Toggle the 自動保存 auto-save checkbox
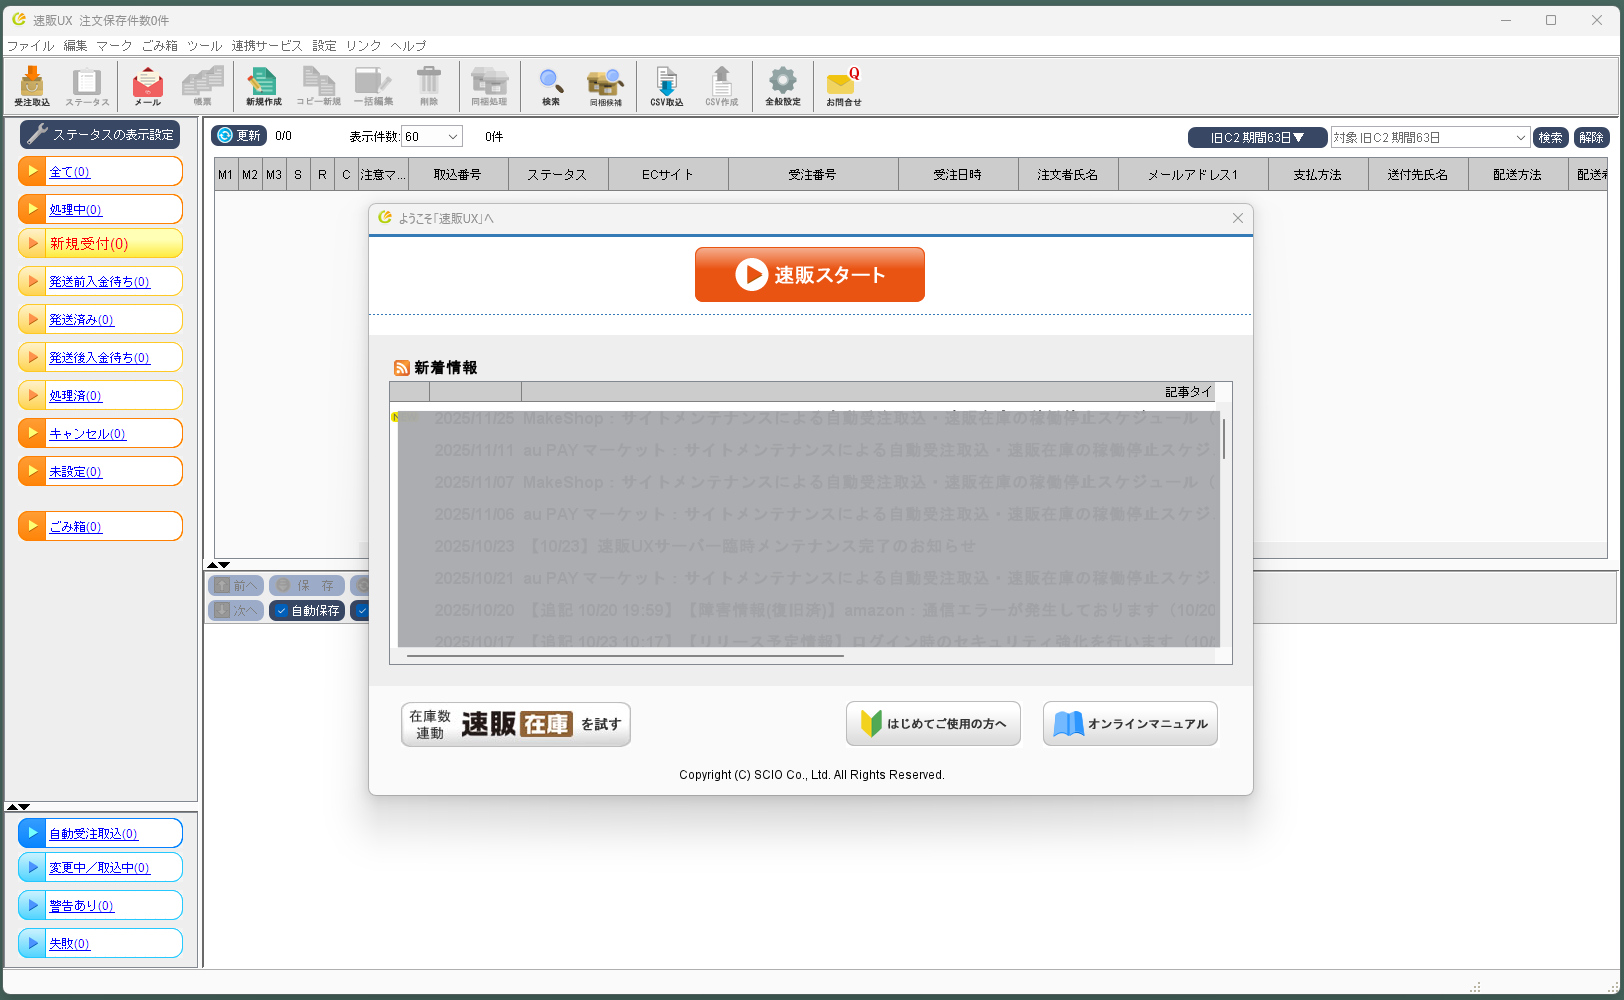 283,611
